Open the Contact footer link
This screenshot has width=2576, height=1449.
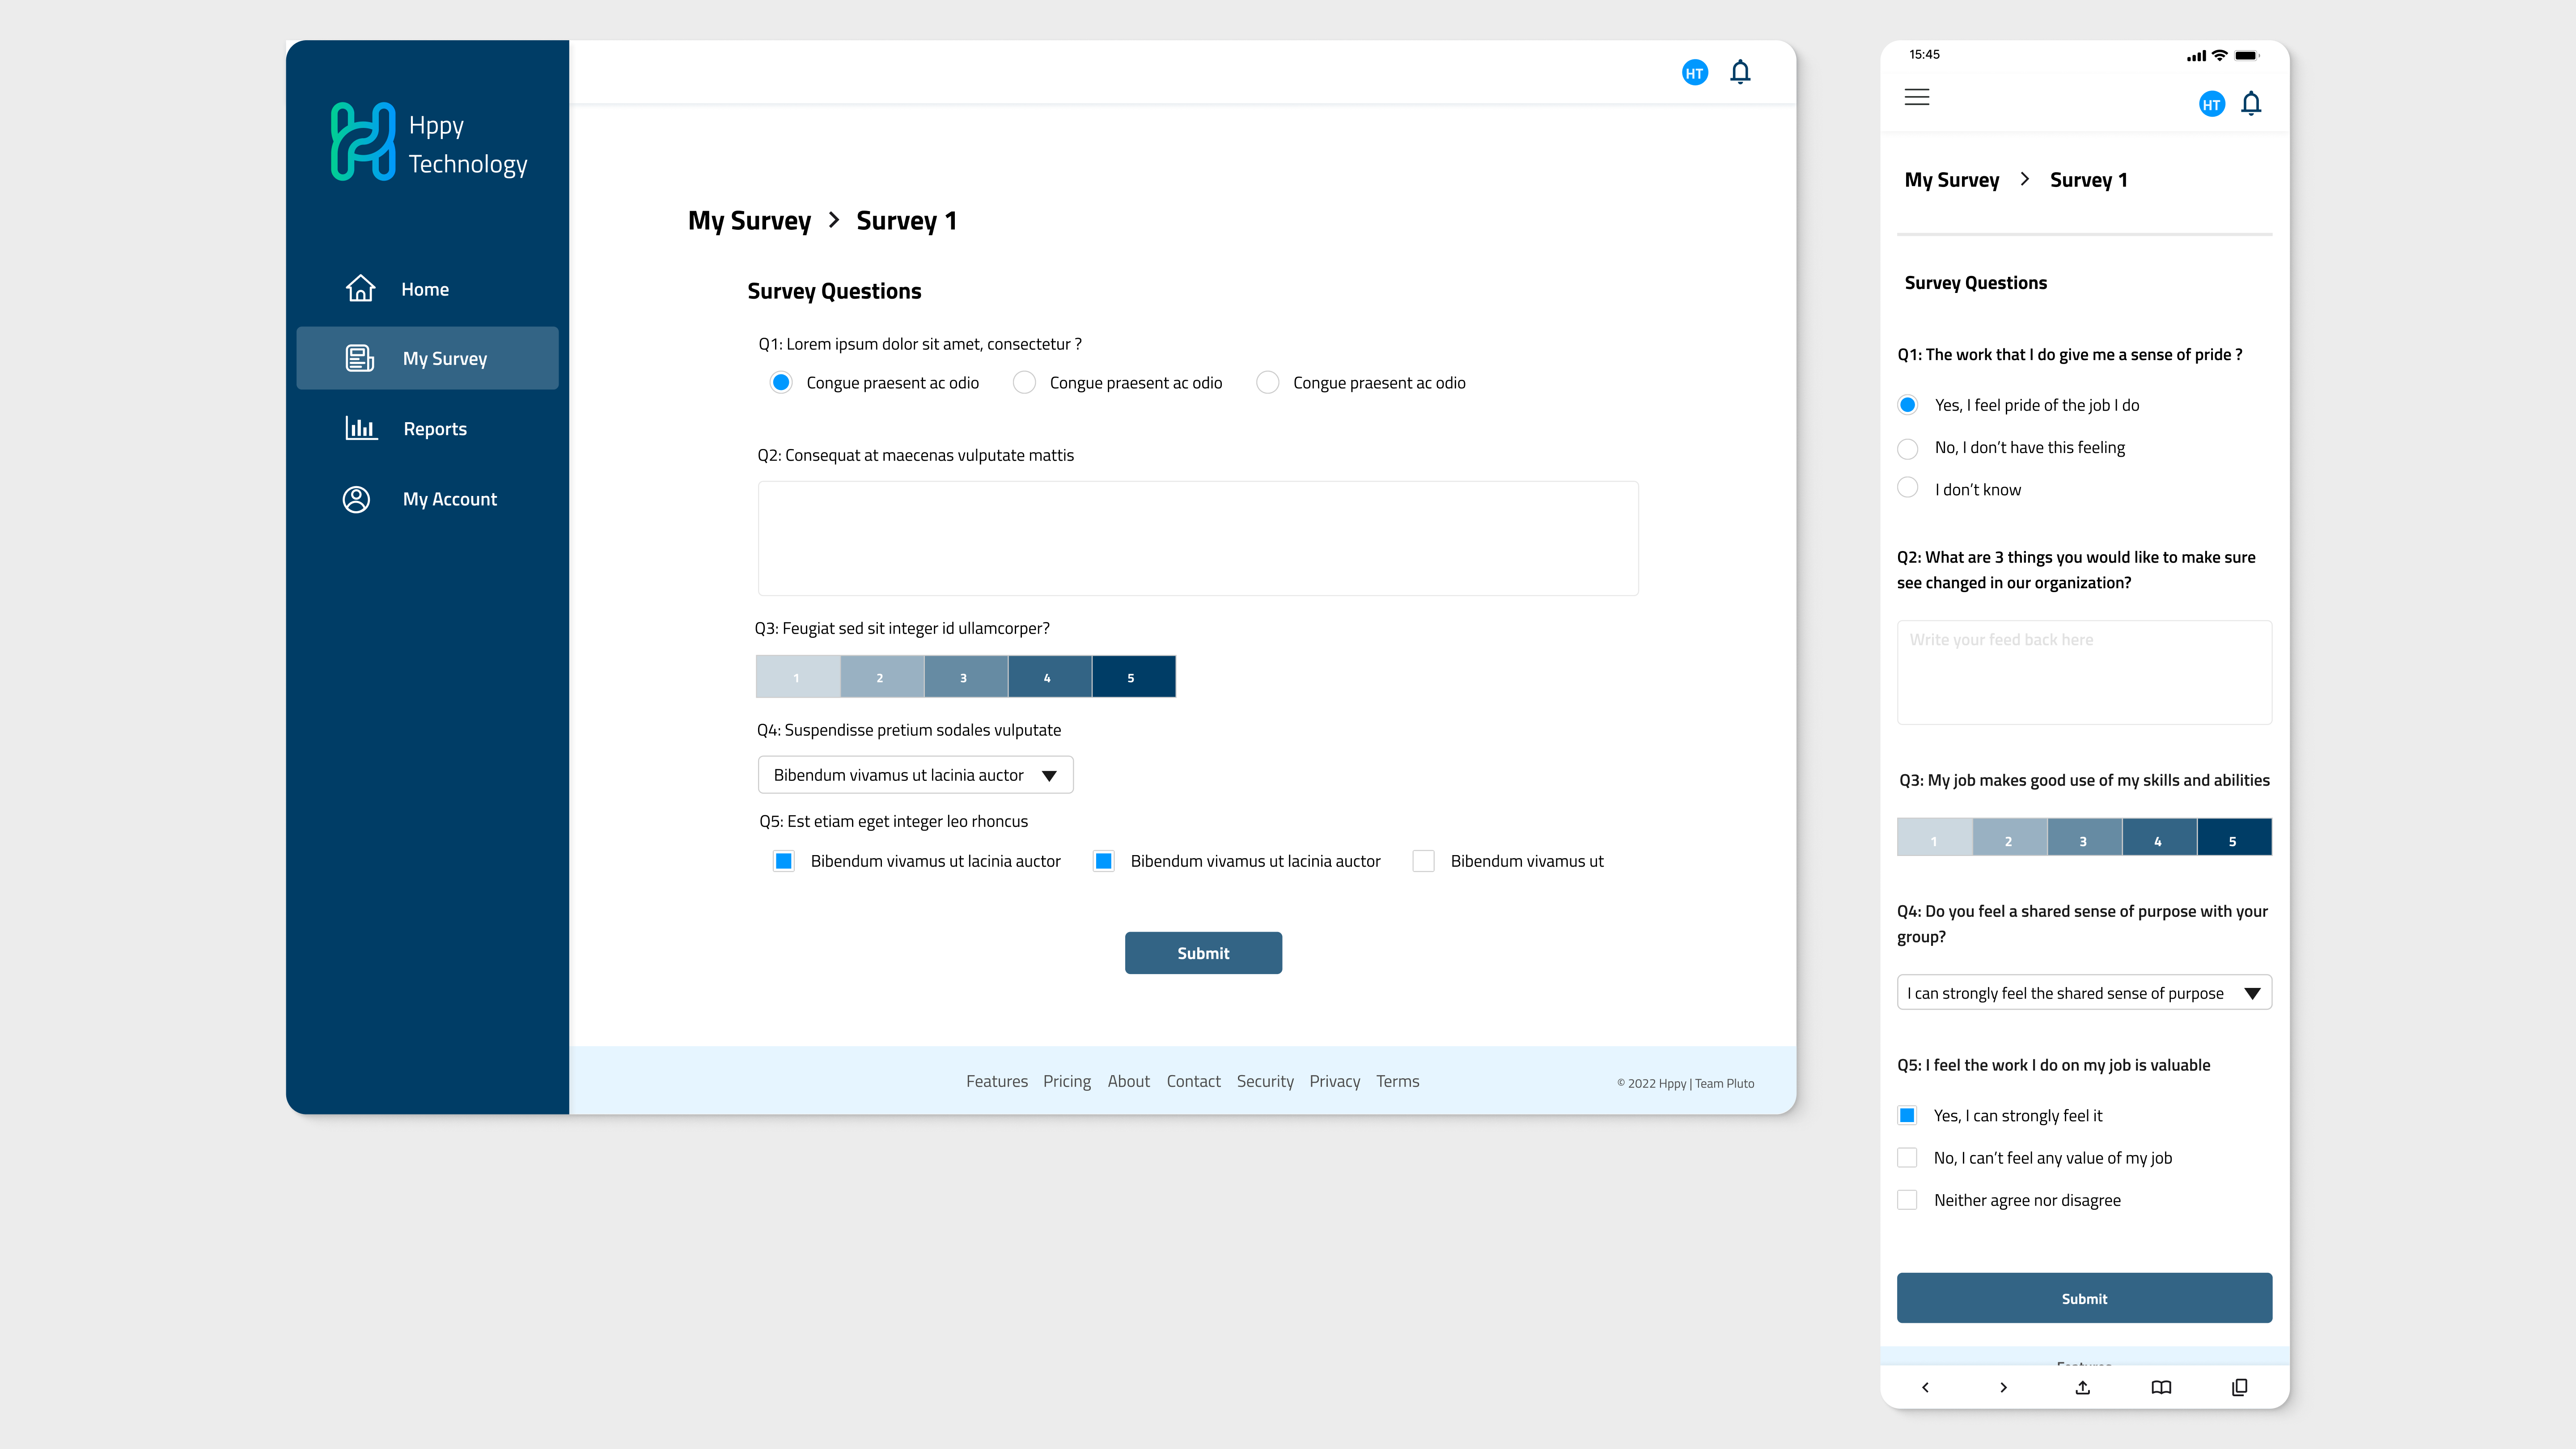tap(1193, 1081)
